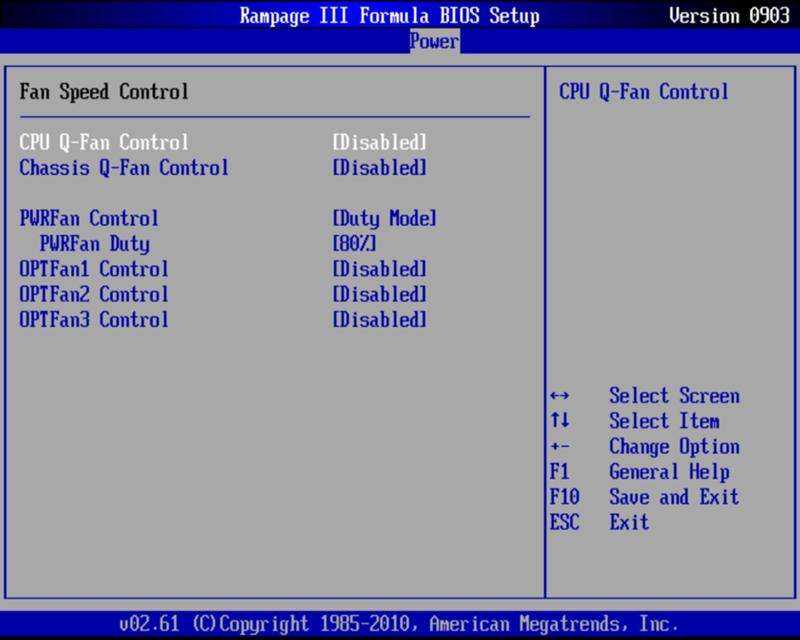Click the General Help entry
The height and width of the screenshot is (640, 800).
(669, 472)
